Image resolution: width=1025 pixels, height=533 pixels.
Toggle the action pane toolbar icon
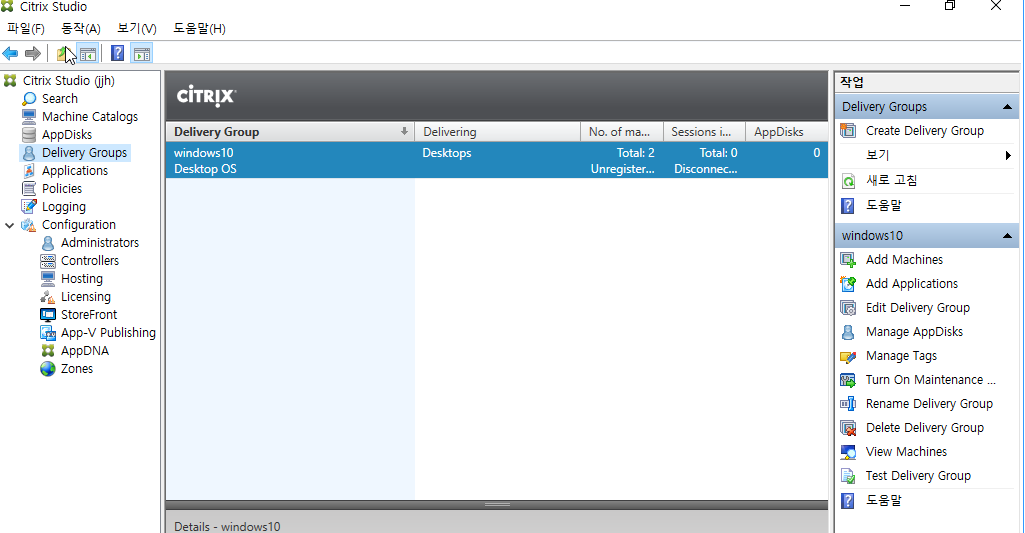141,54
